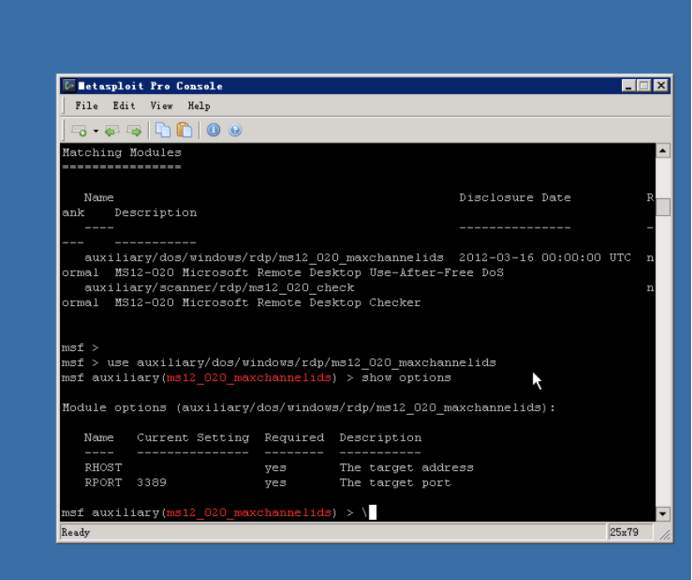
Task: Click 'Use-After-Free DoS' description text
Action: pos(436,272)
